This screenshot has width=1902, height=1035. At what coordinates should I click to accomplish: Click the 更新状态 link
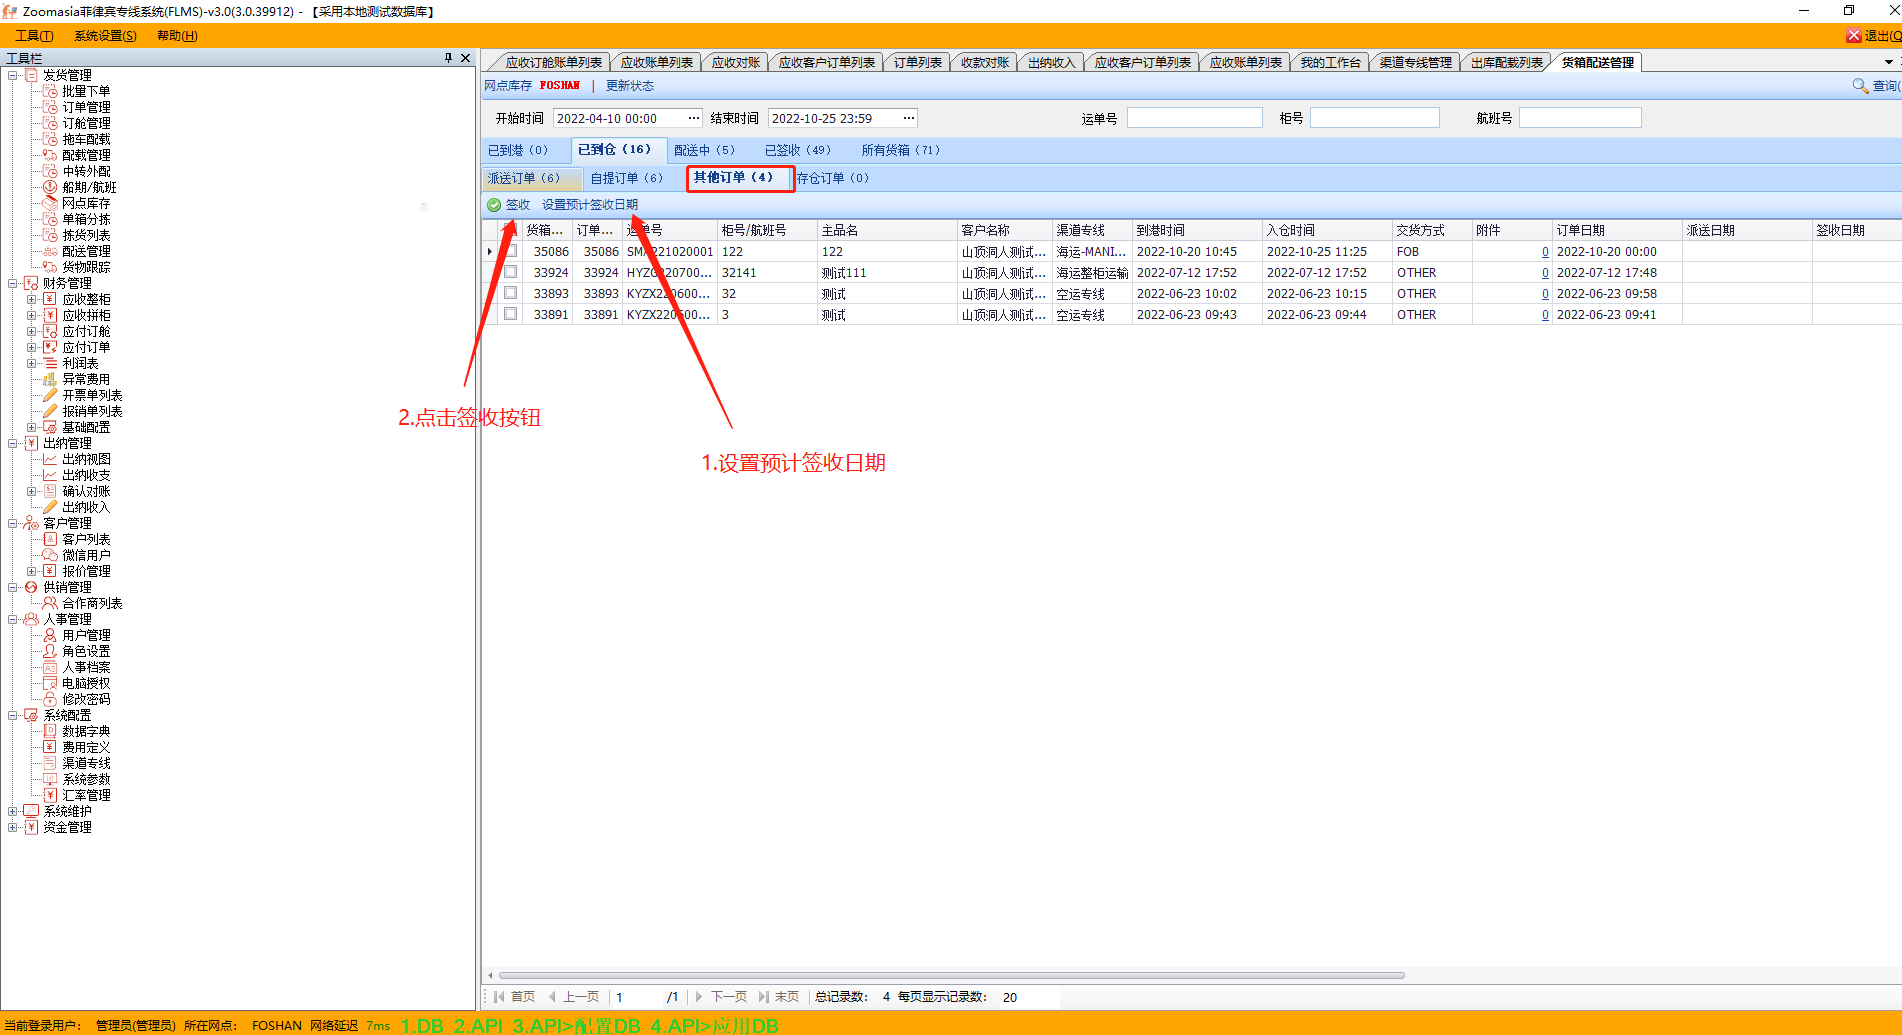tap(629, 86)
